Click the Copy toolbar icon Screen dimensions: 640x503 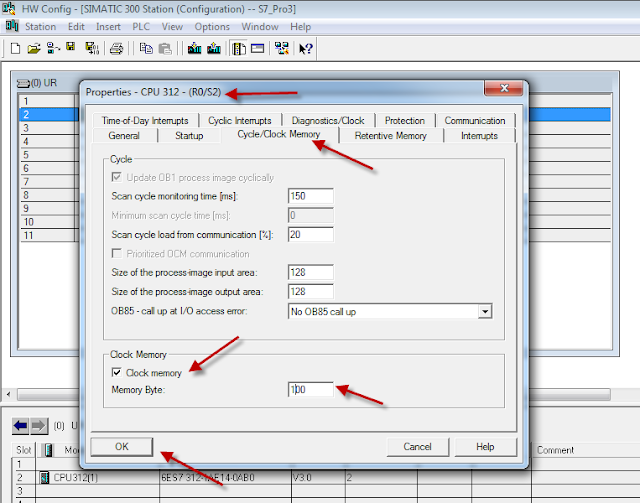pos(146,49)
